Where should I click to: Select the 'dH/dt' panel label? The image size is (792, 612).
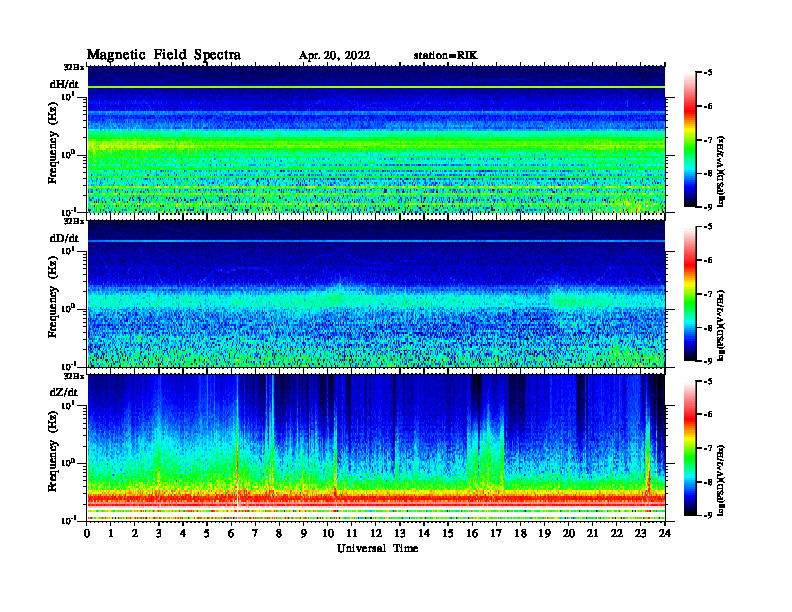click(x=64, y=84)
